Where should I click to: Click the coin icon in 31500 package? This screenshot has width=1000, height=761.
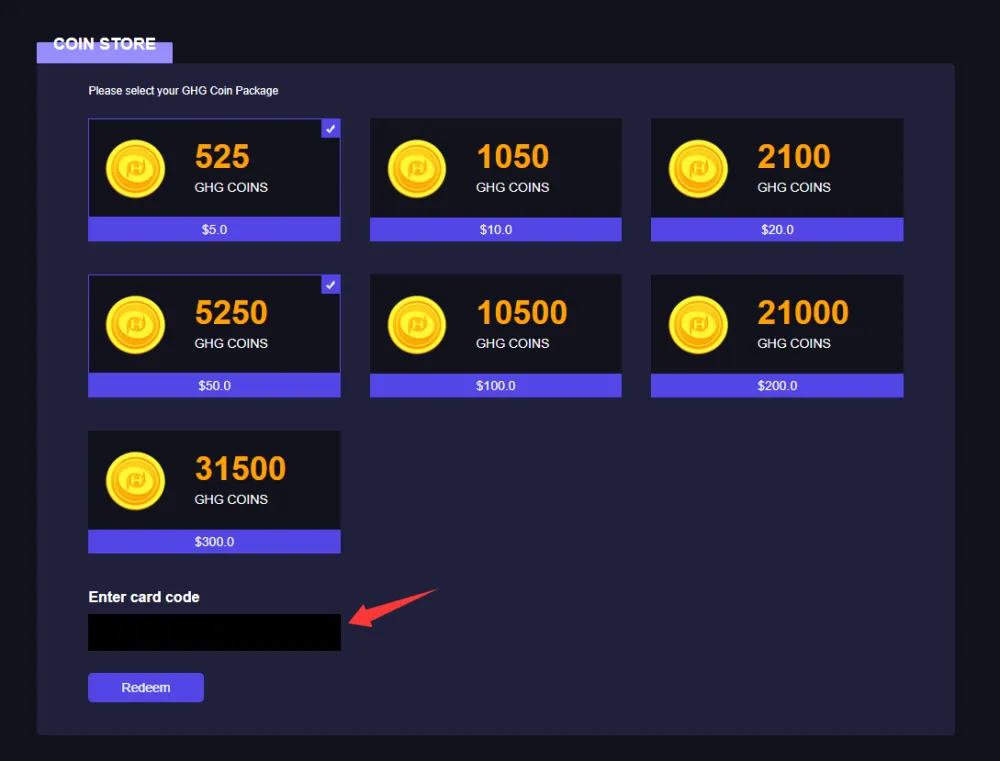135,480
